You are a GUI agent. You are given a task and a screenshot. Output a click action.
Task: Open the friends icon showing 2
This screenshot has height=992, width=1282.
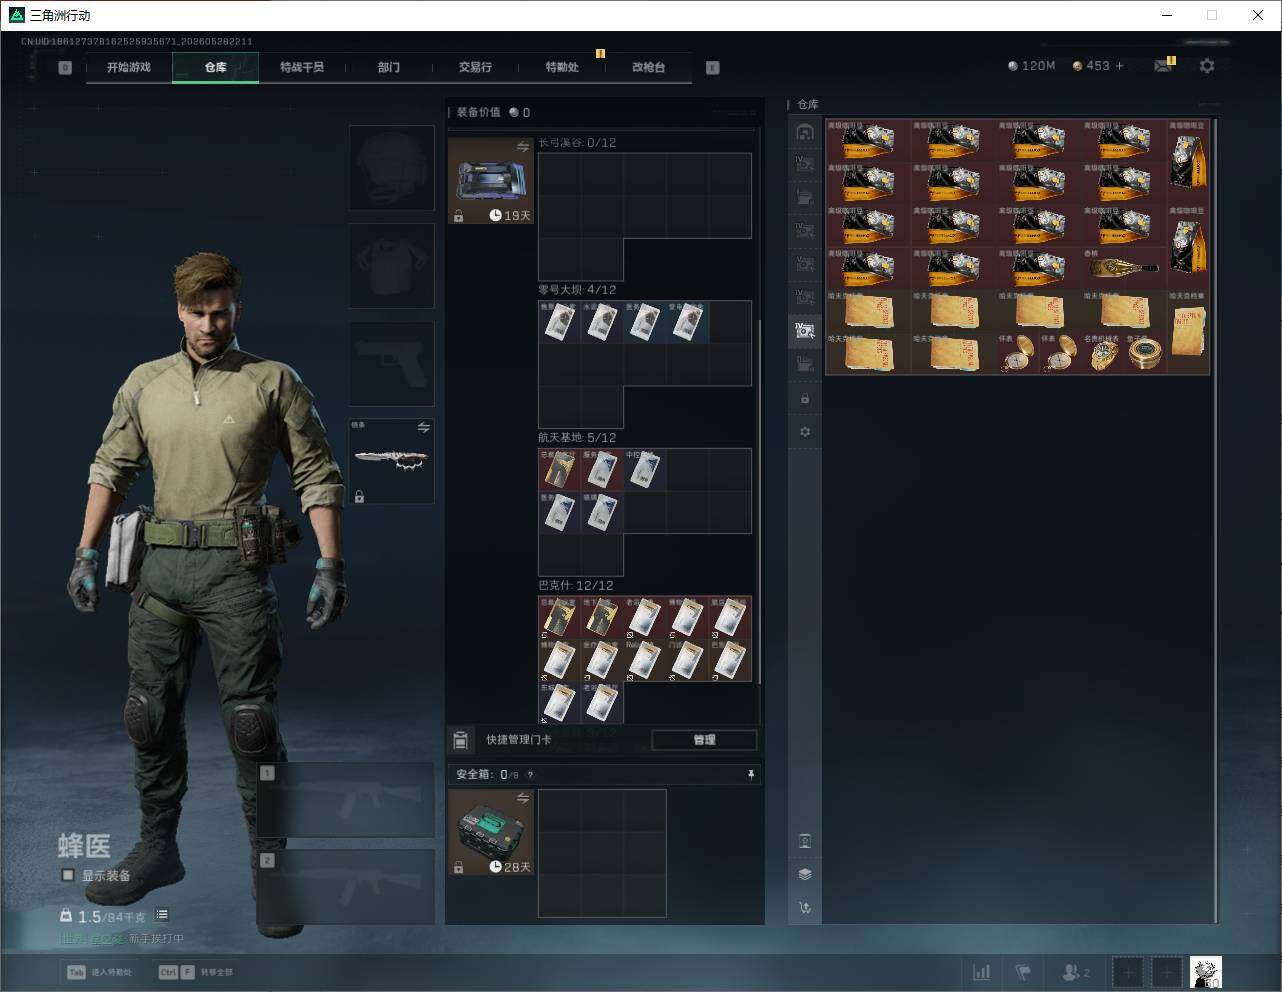click(x=1075, y=972)
